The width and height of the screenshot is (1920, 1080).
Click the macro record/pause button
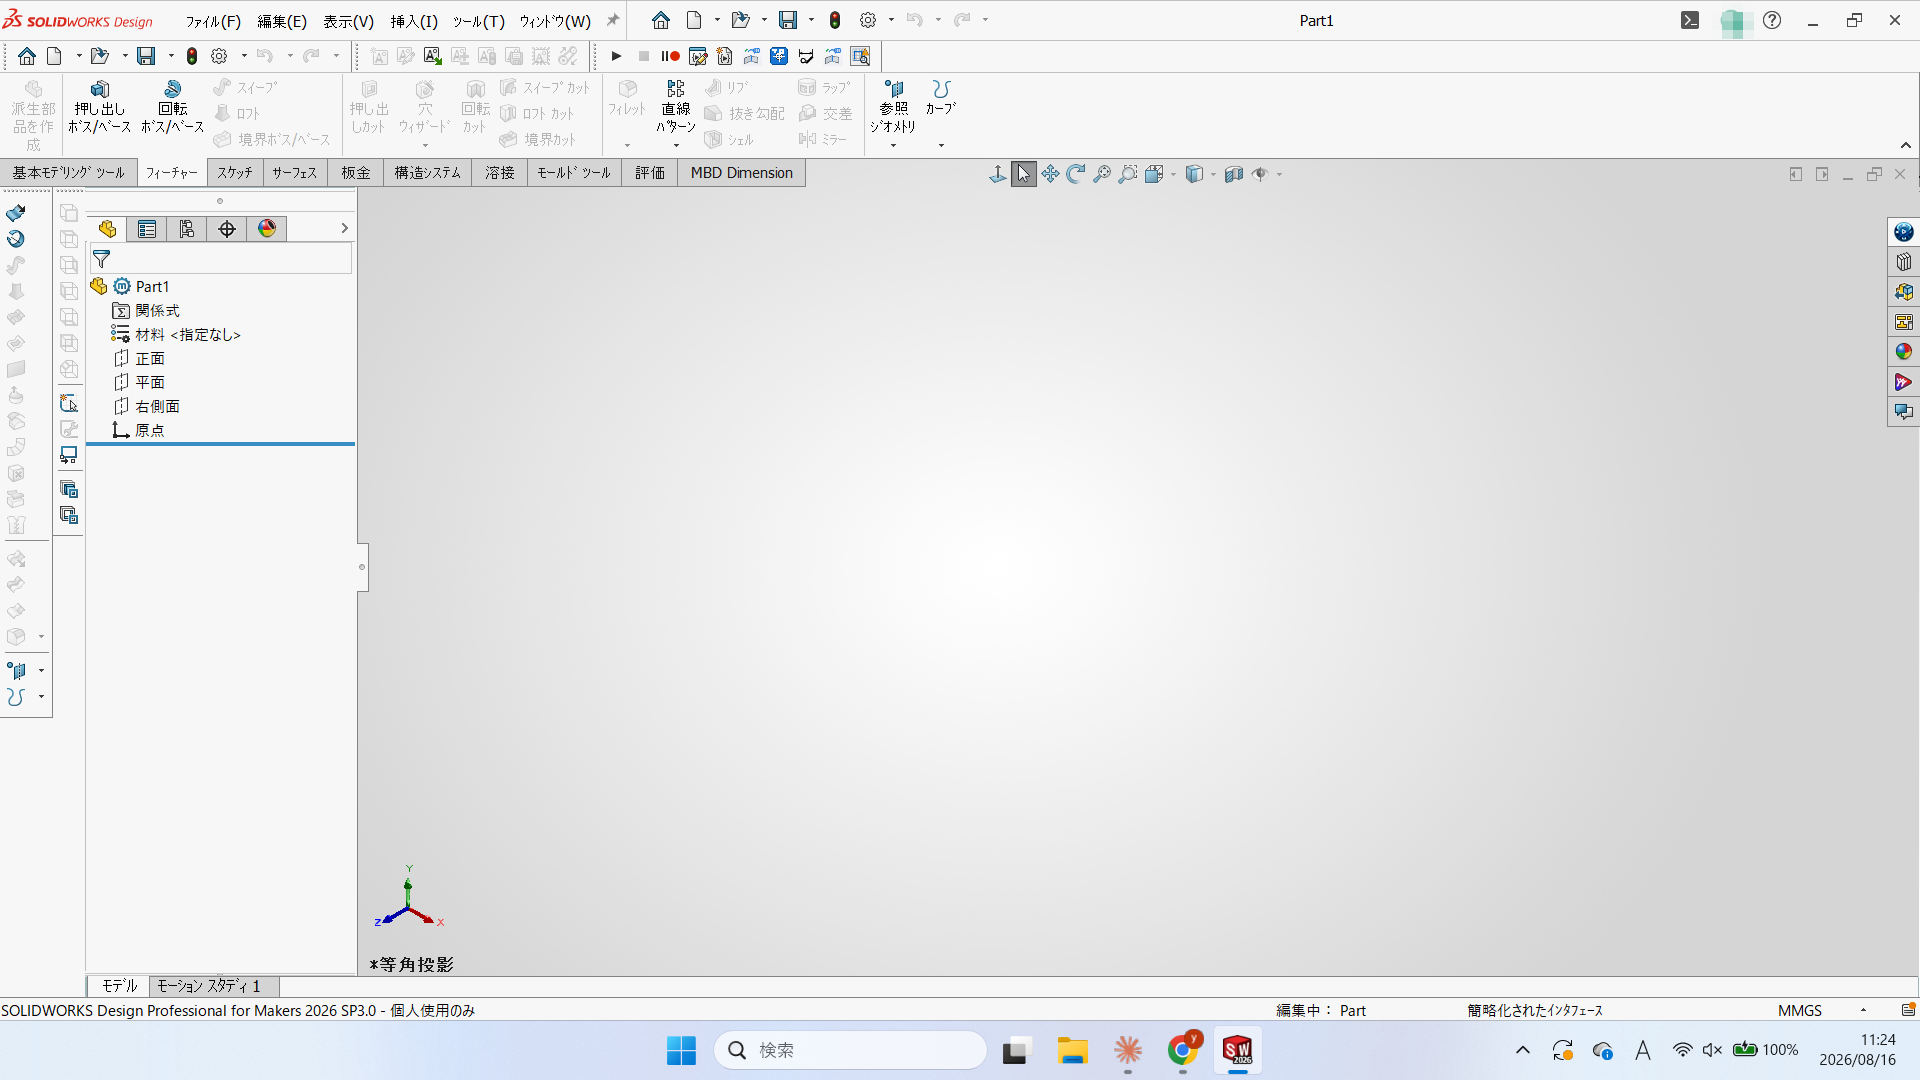pos(670,56)
